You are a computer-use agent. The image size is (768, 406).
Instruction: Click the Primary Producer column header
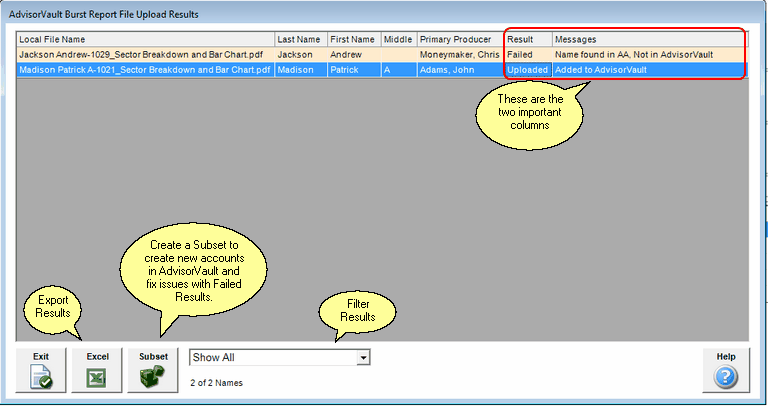(461, 39)
